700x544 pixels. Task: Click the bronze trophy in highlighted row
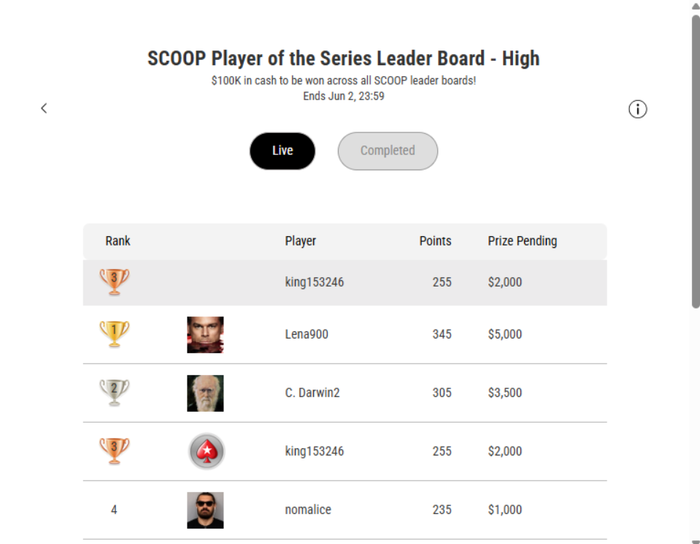(114, 282)
